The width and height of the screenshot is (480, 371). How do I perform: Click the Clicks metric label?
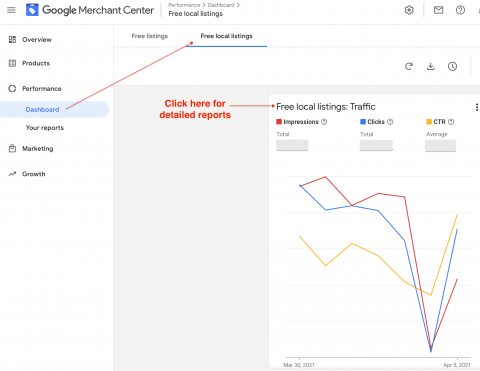[376, 122]
